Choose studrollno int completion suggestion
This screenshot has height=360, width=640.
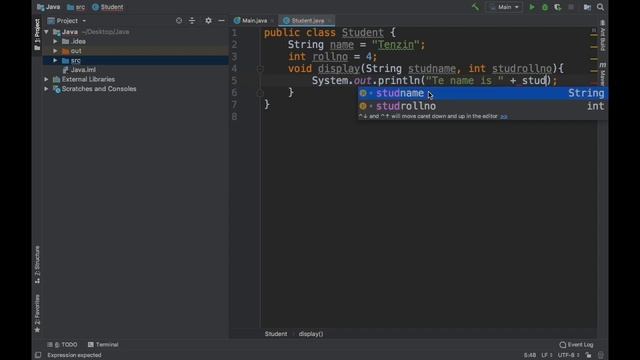coord(483,106)
